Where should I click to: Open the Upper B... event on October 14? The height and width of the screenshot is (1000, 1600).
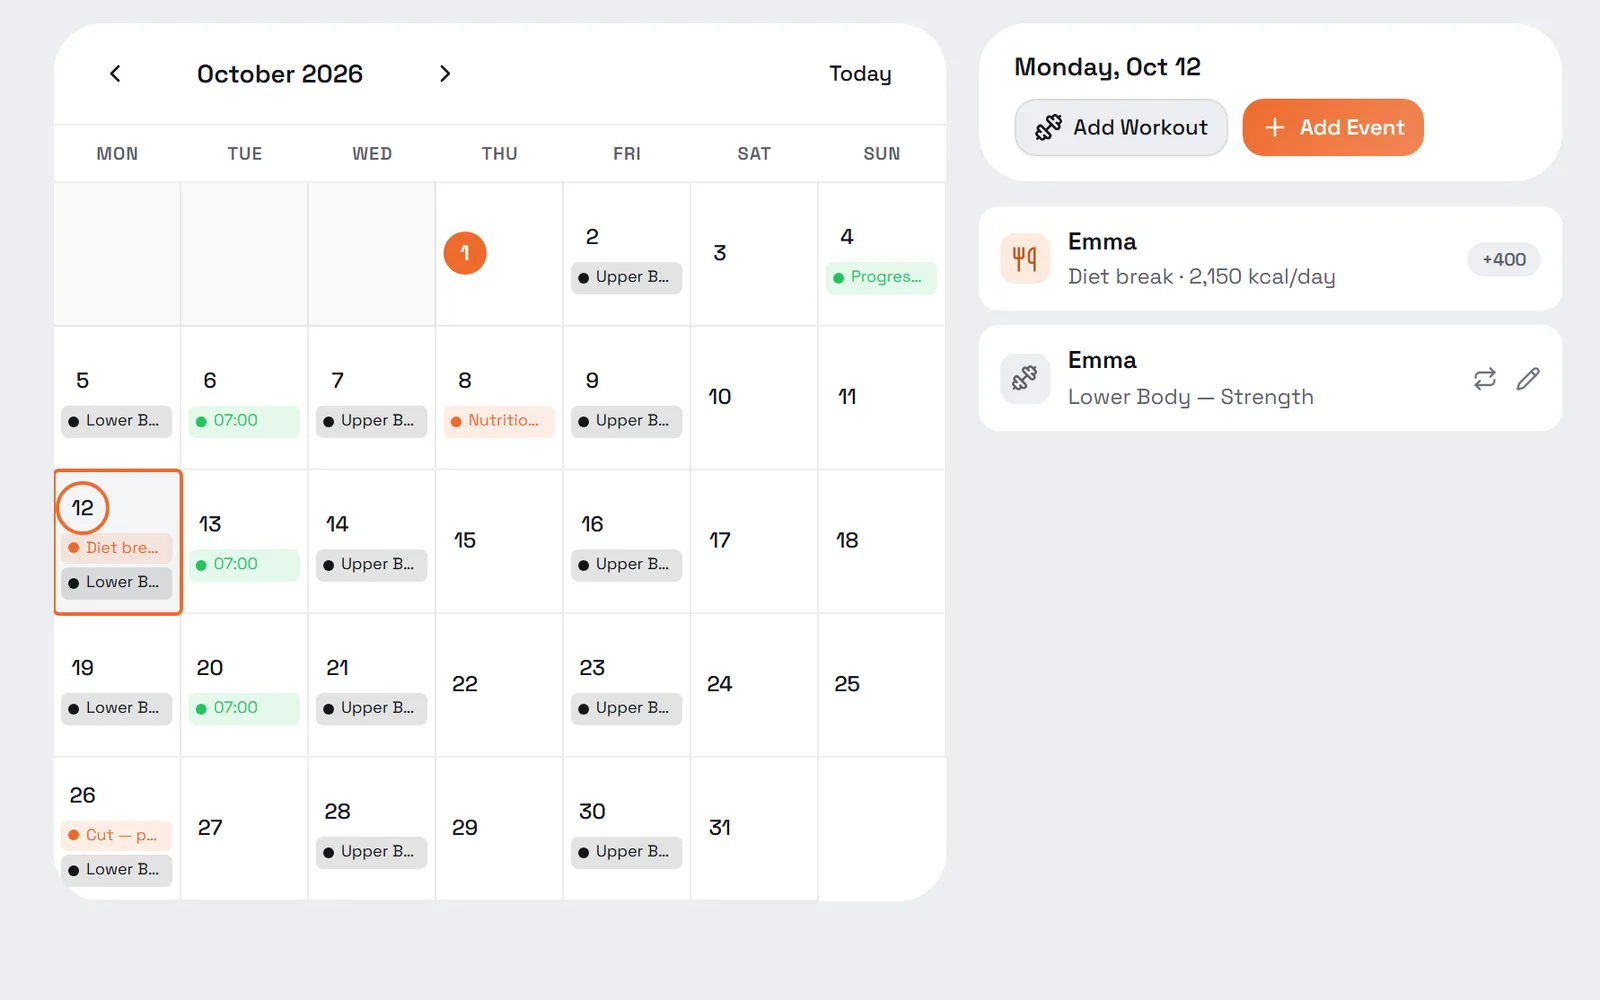(x=372, y=565)
